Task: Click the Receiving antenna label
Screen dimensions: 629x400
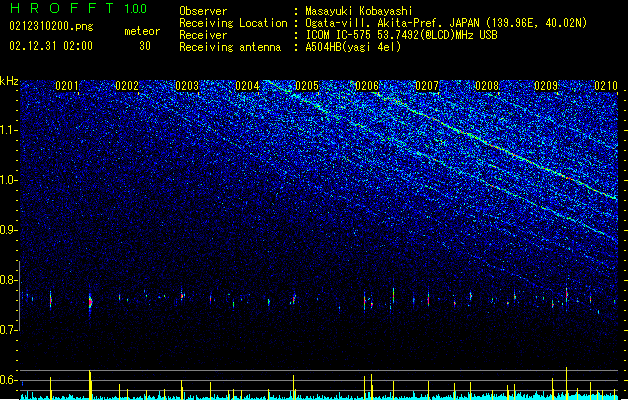Action: coord(230,47)
